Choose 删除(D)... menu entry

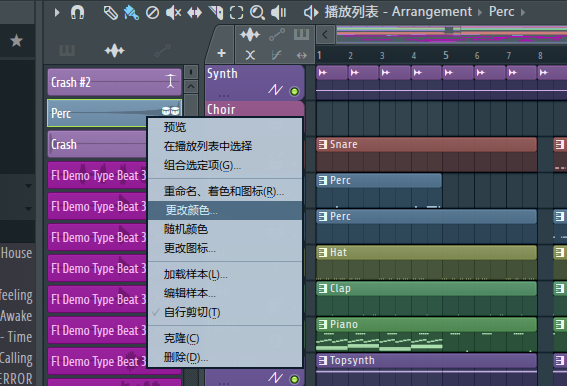click(x=225, y=357)
